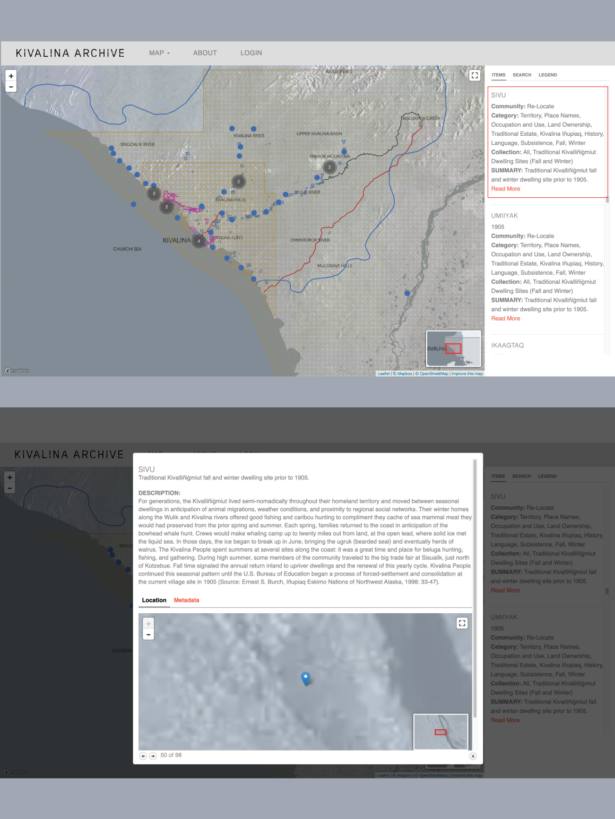Zoom out on the main archive map
Viewport: 615px width, 819px height.
[x=11, y=86]
